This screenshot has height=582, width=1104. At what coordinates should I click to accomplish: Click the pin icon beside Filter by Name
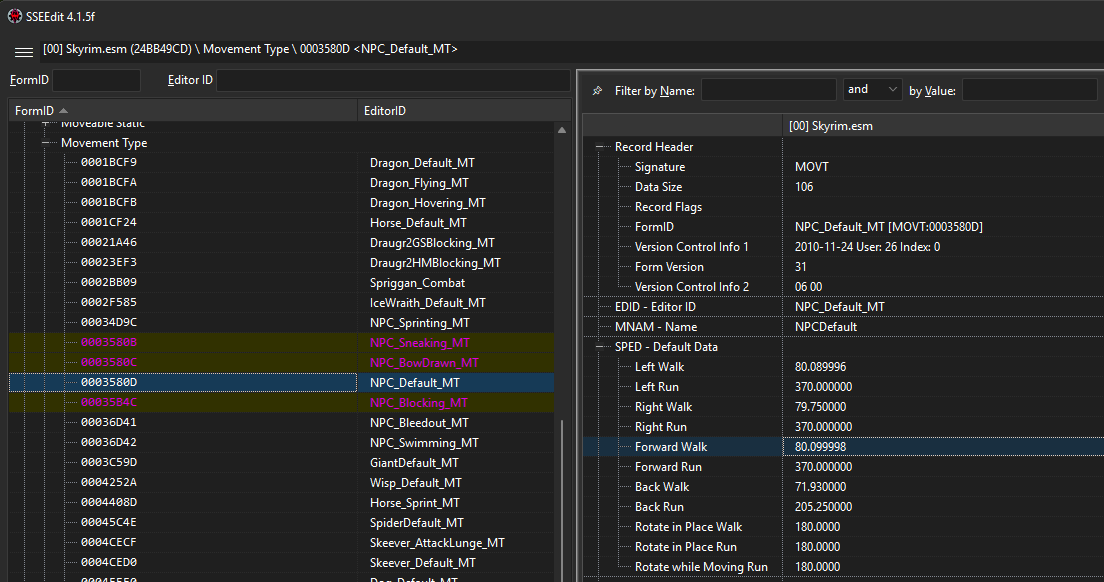coord(597,91)
